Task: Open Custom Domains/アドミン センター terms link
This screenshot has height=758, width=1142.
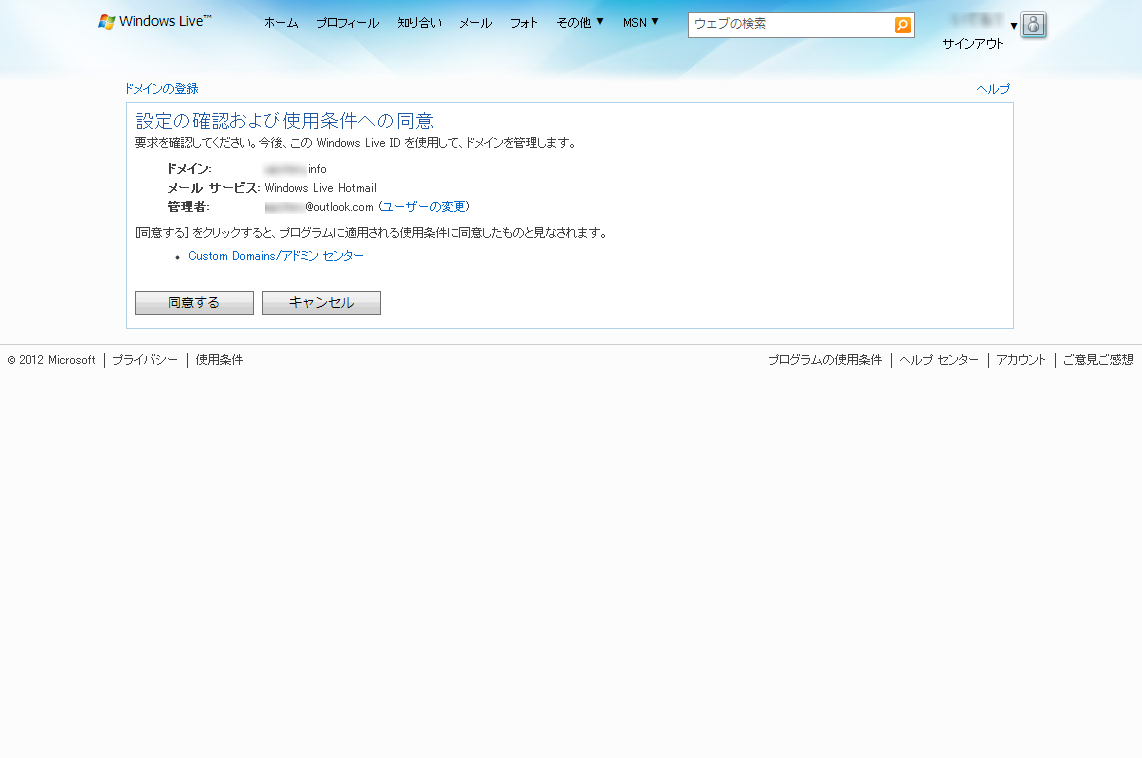Action: pyautogui.click(x=276, y=256)
